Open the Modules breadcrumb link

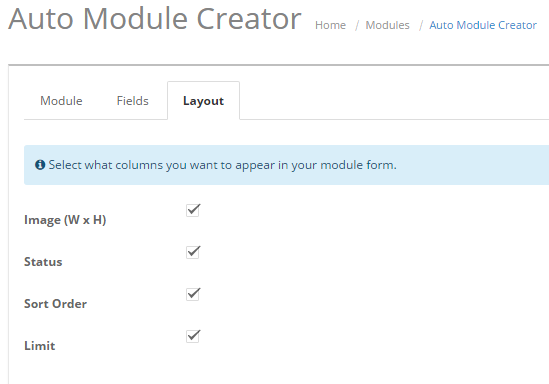[388, 25]
